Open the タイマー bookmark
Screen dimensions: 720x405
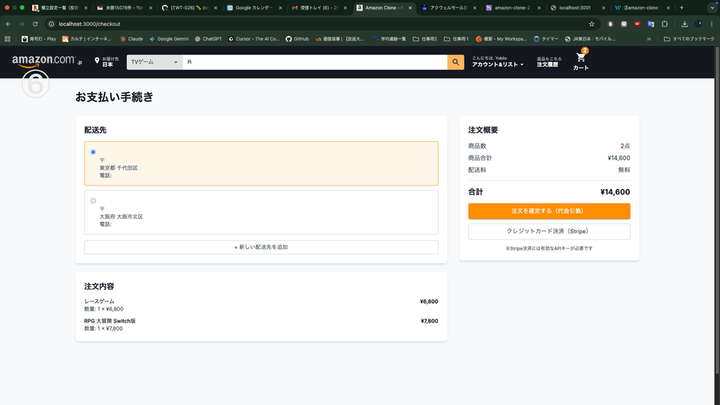click(x=546, y=39)
